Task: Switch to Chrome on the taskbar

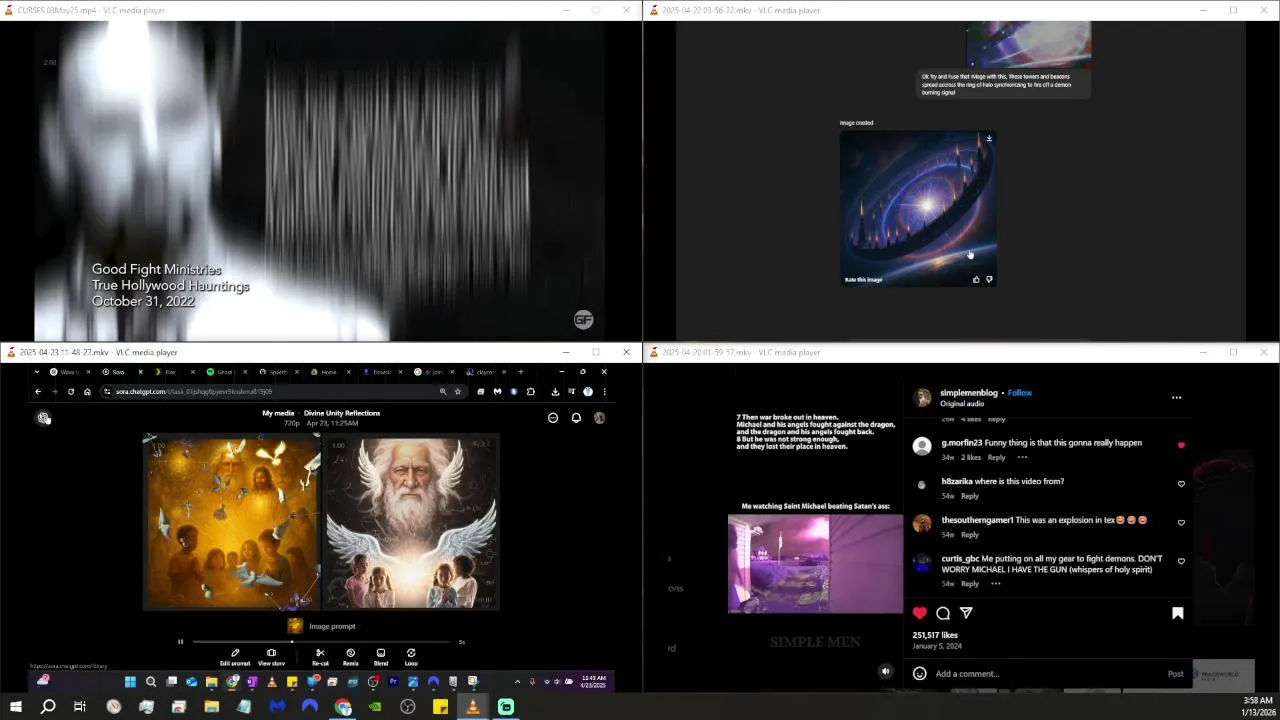Action: pos(343,707)
